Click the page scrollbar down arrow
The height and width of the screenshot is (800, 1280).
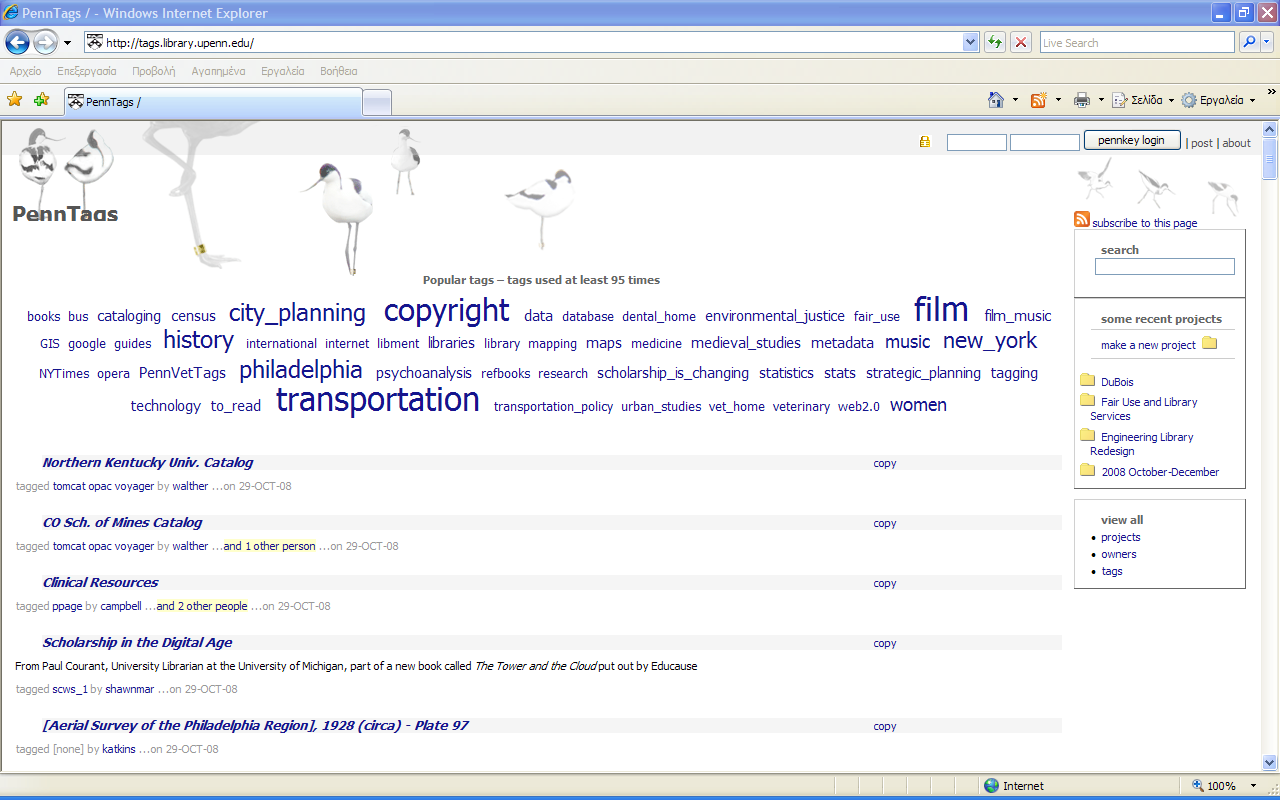point(1270,762)
